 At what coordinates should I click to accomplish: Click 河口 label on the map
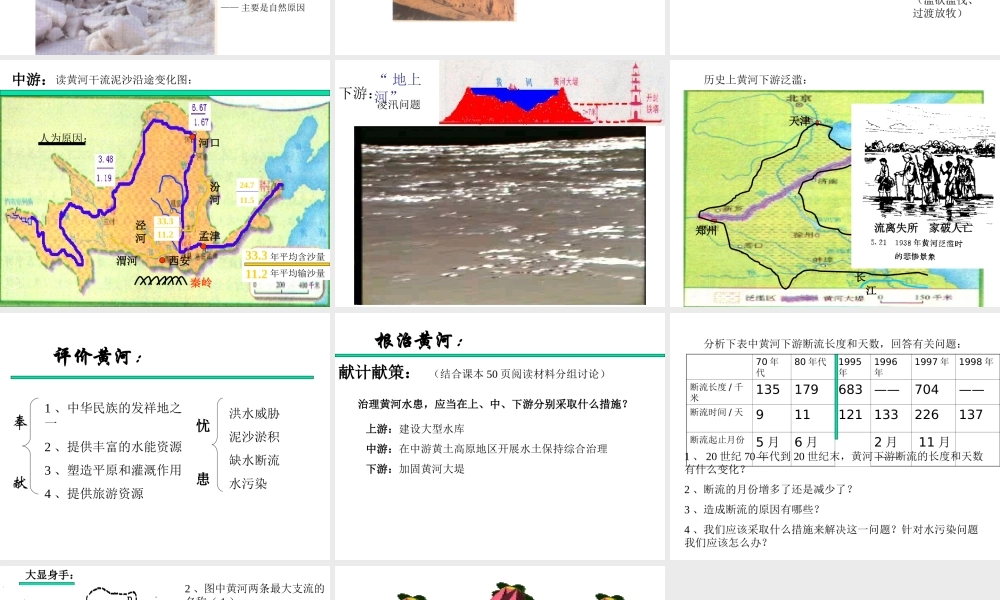tap(209, 143)
